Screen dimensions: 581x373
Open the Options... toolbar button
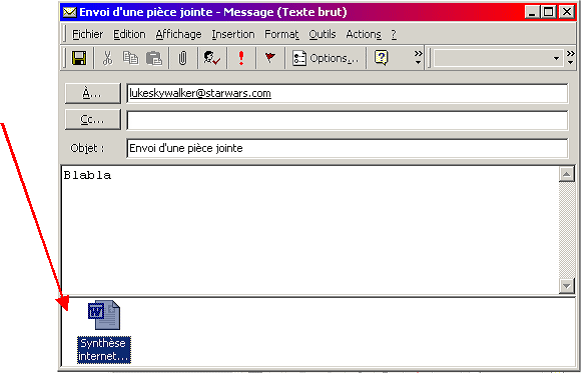point(326,58)
